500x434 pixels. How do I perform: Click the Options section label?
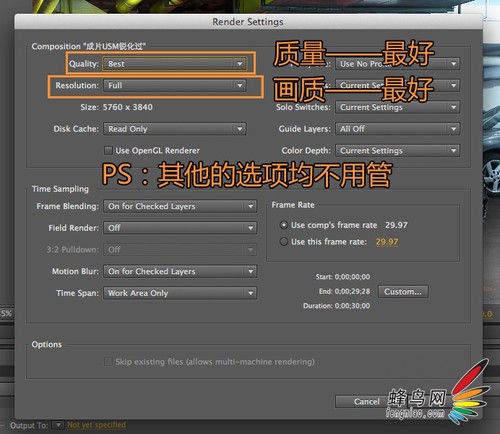tap(47, 344)
